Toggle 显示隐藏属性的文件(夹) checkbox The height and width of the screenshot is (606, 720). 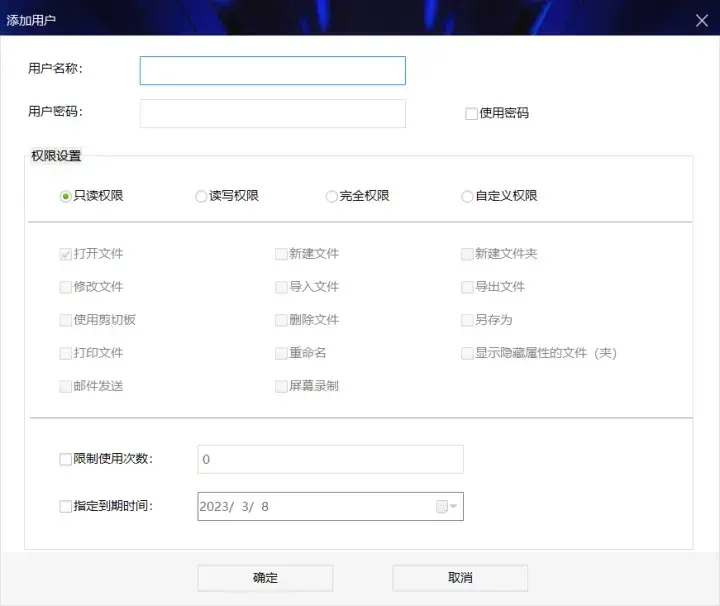(467, 354)
